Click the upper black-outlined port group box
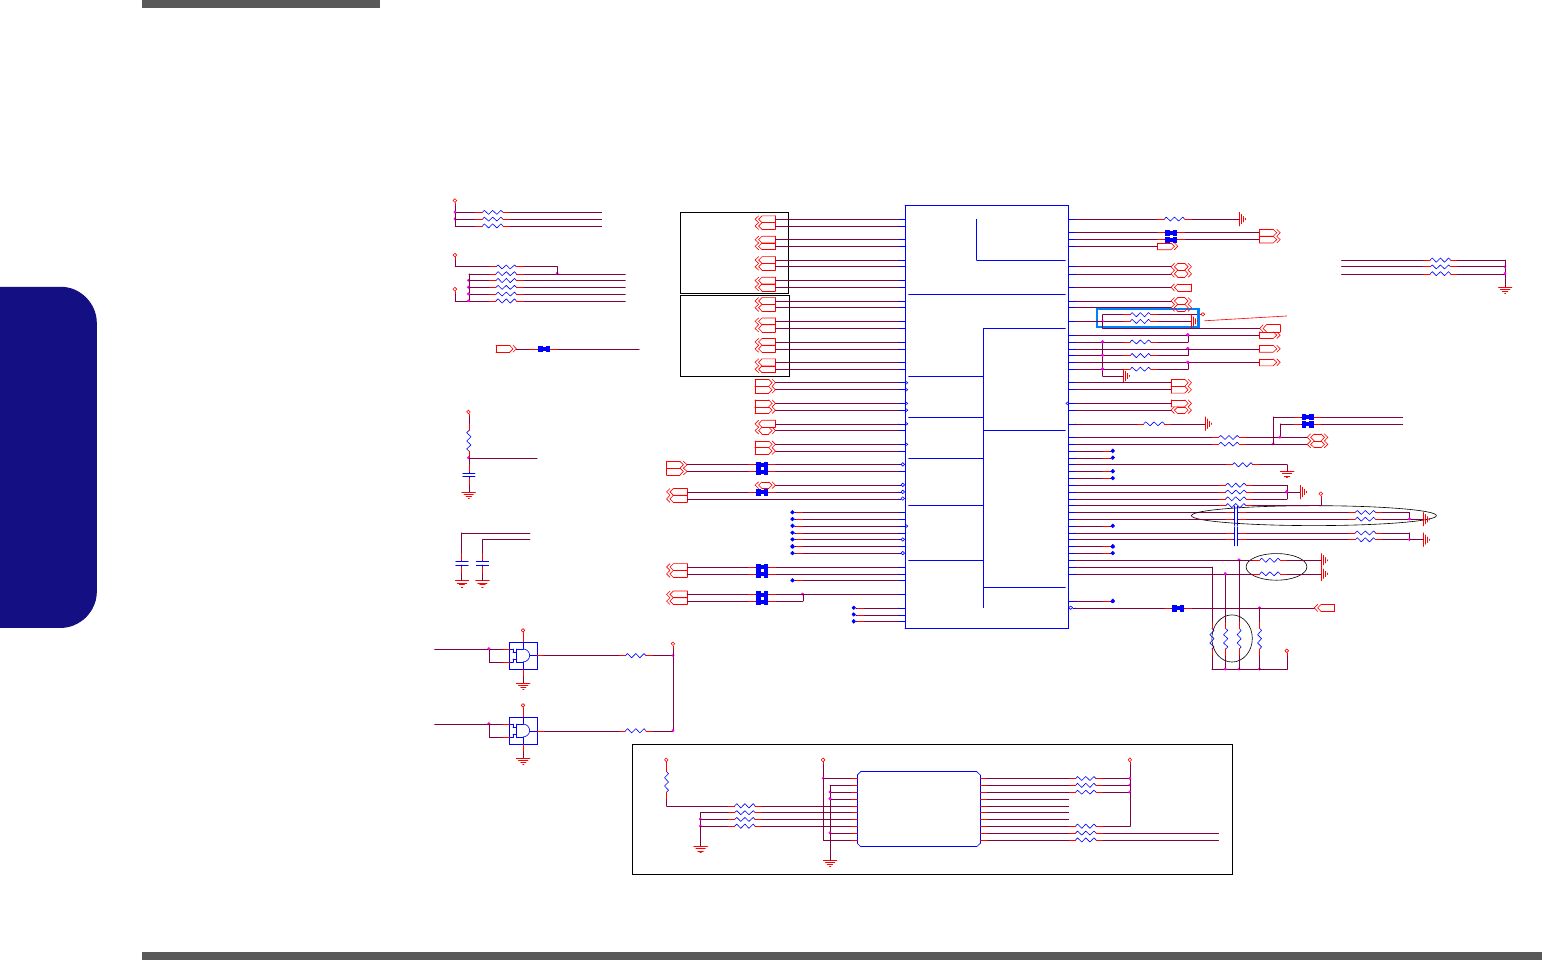Image resolution: width=1542 pixels, height=960 pixels. coord(734,252)
